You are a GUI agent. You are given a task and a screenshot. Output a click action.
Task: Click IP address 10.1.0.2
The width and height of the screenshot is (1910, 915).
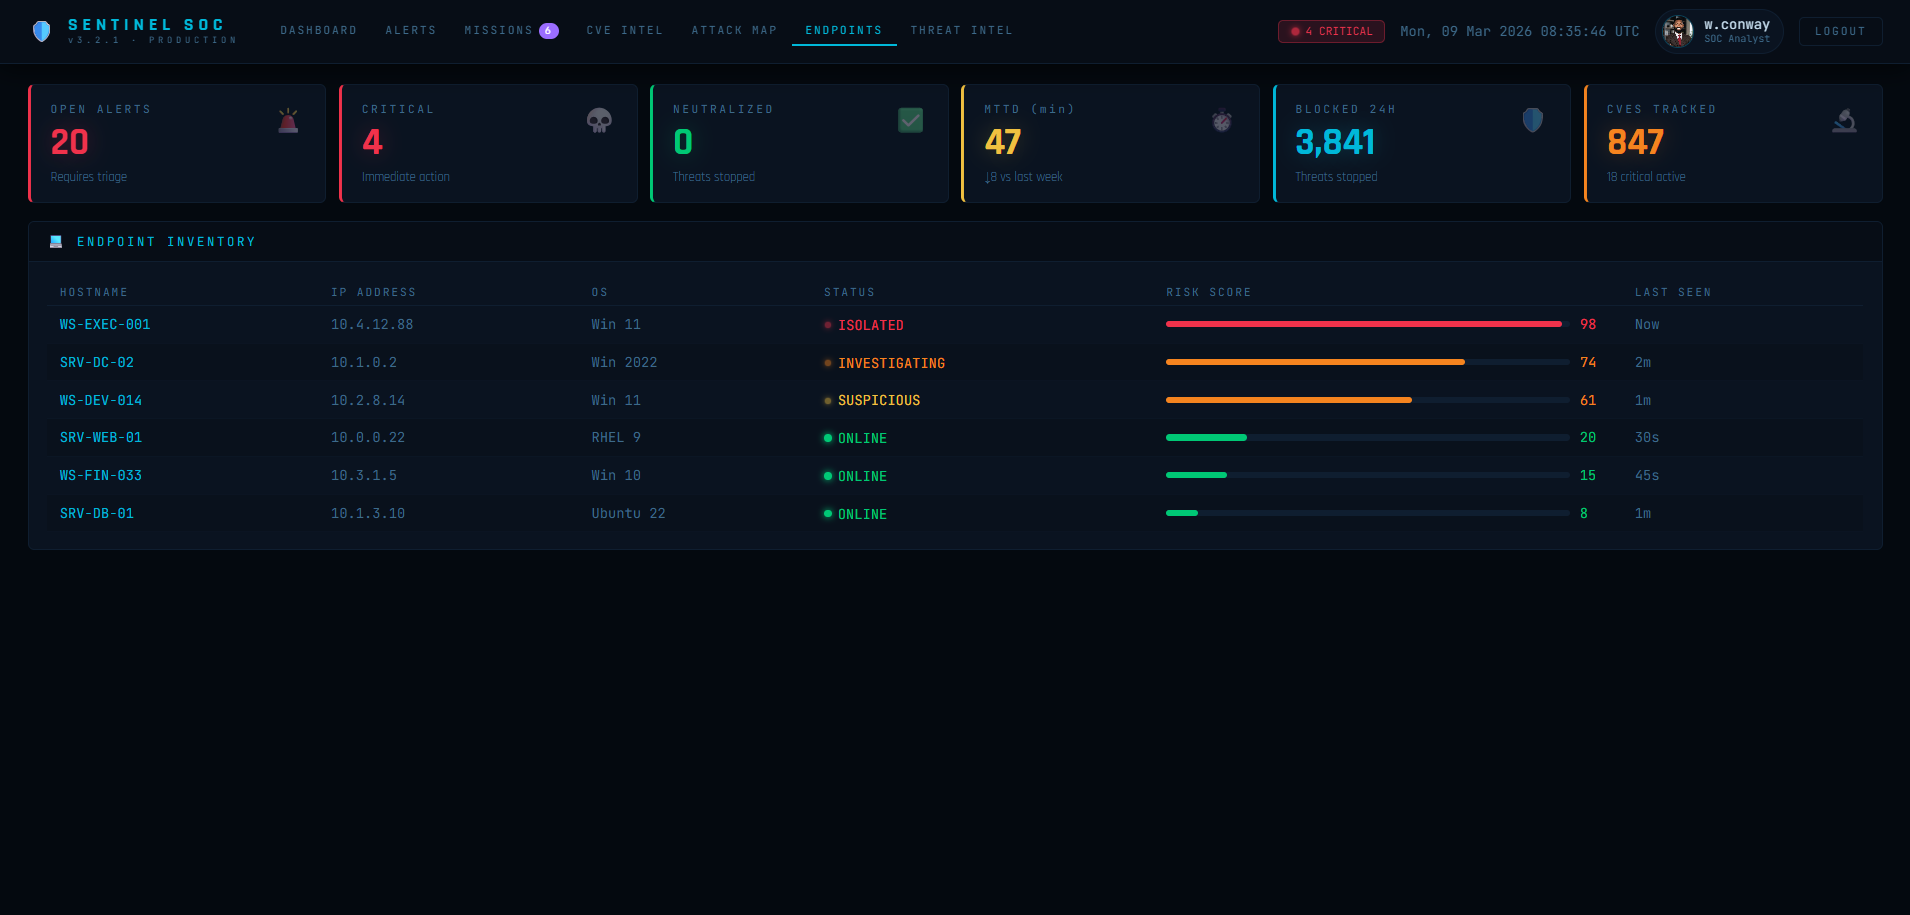click(x=364, y=363)
